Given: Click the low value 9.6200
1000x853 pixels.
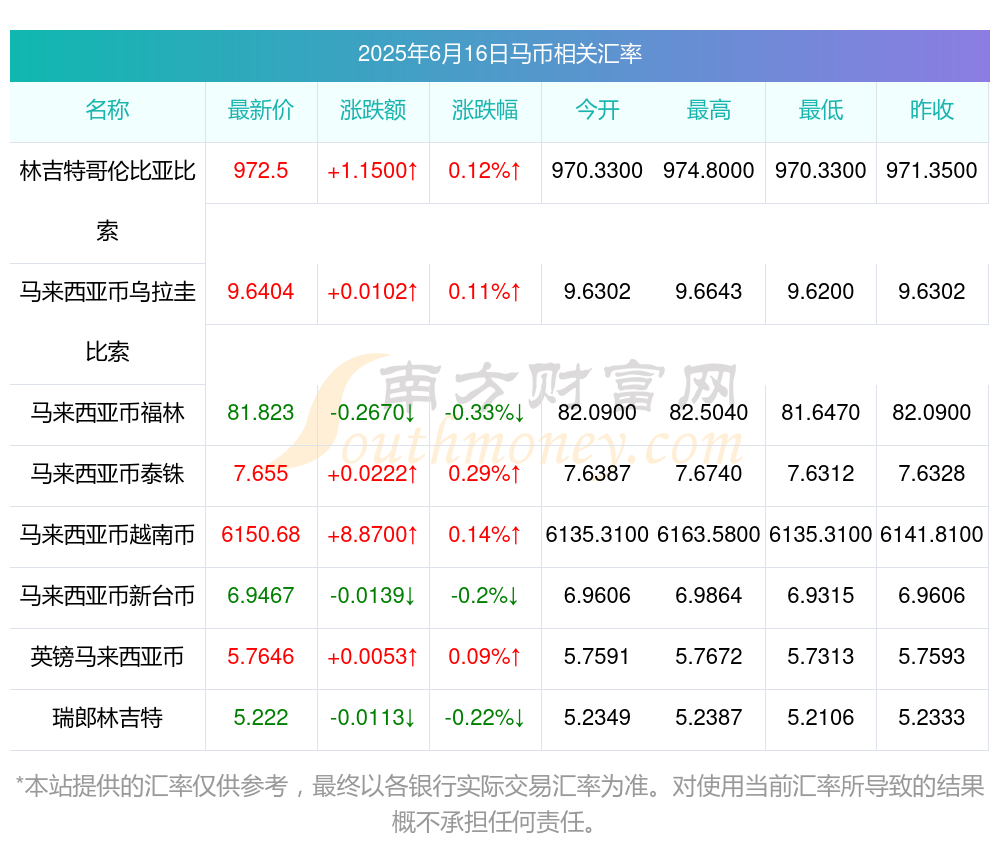Looking at the screenshot, I should (x=821, y=292).
